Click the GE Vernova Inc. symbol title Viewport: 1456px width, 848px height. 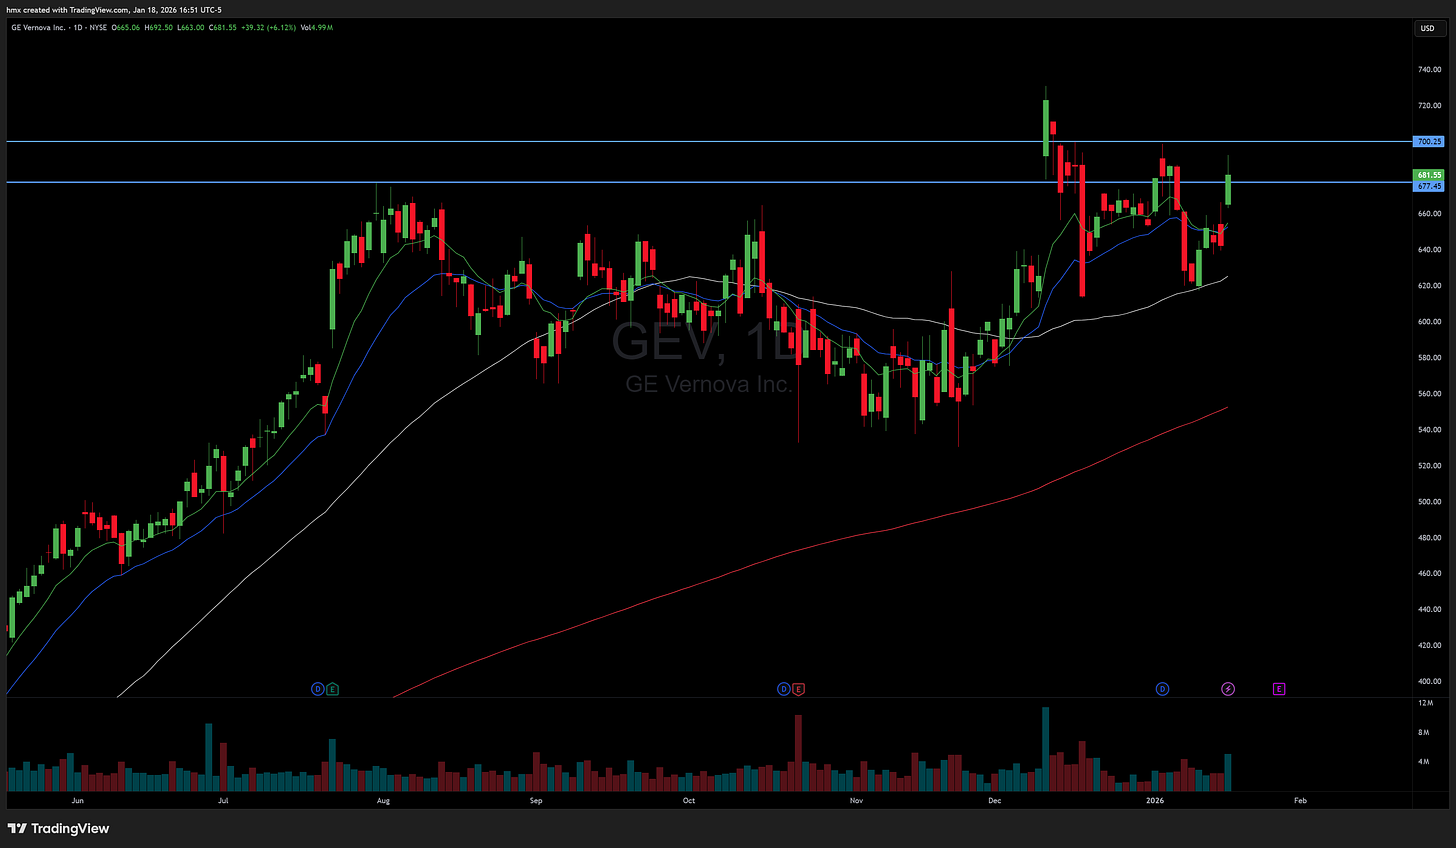coord(38,28)
